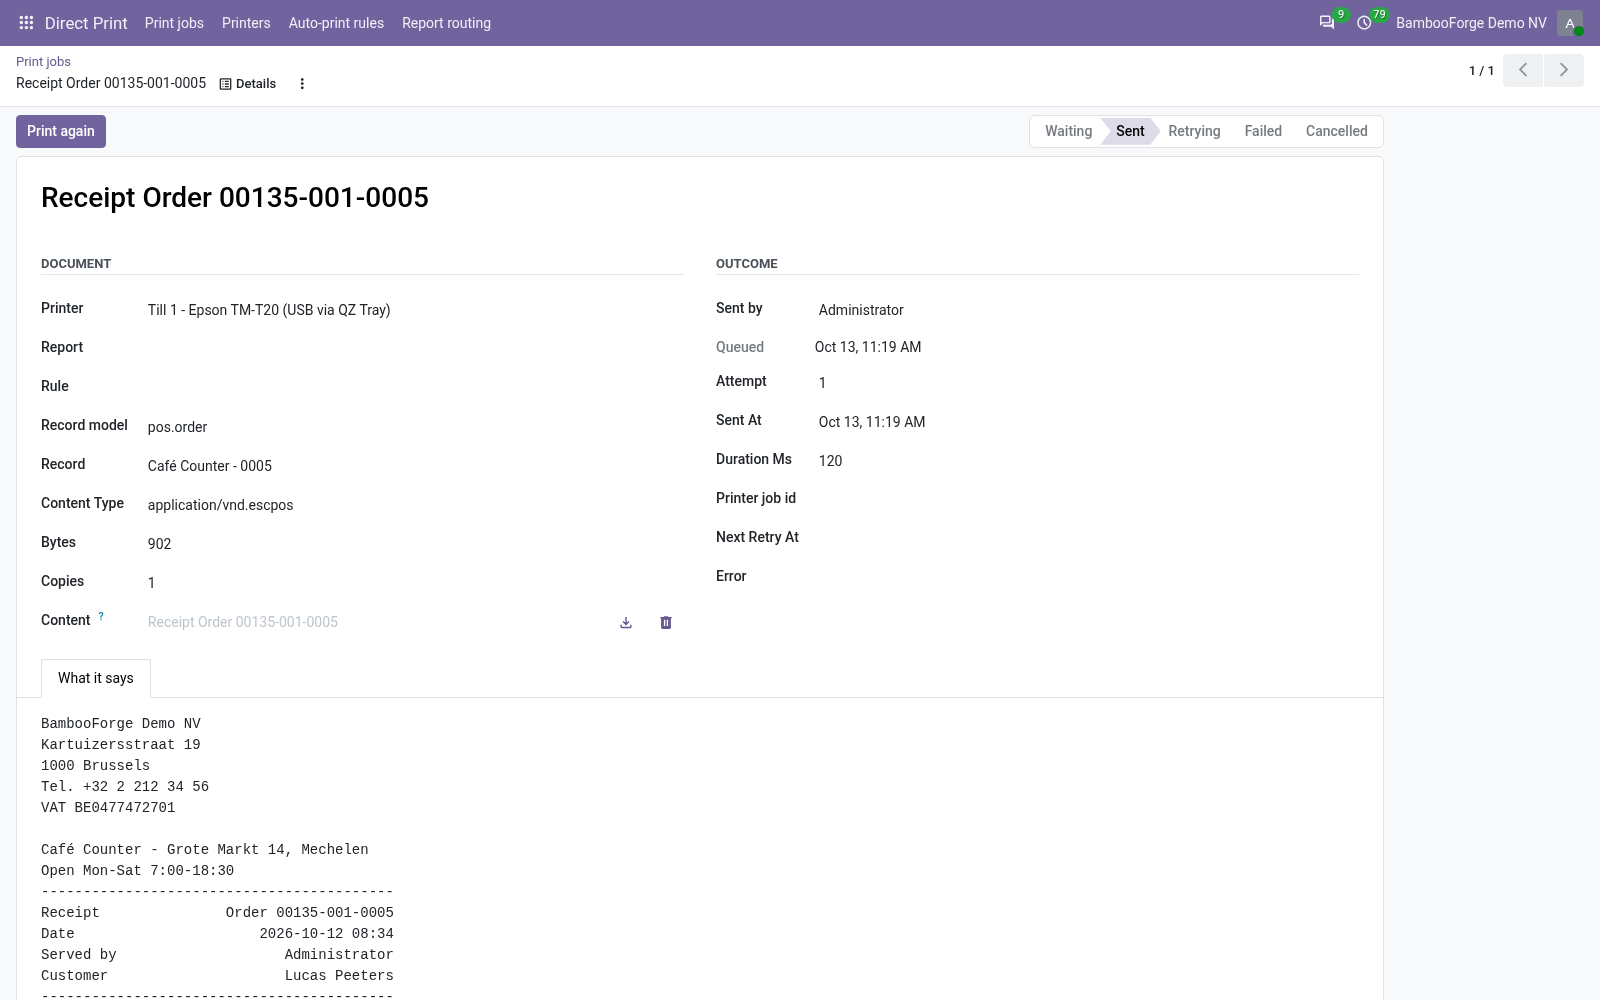
Task: Click the Customer Lucas Peeters receipt line
Action: click(217, 975)
